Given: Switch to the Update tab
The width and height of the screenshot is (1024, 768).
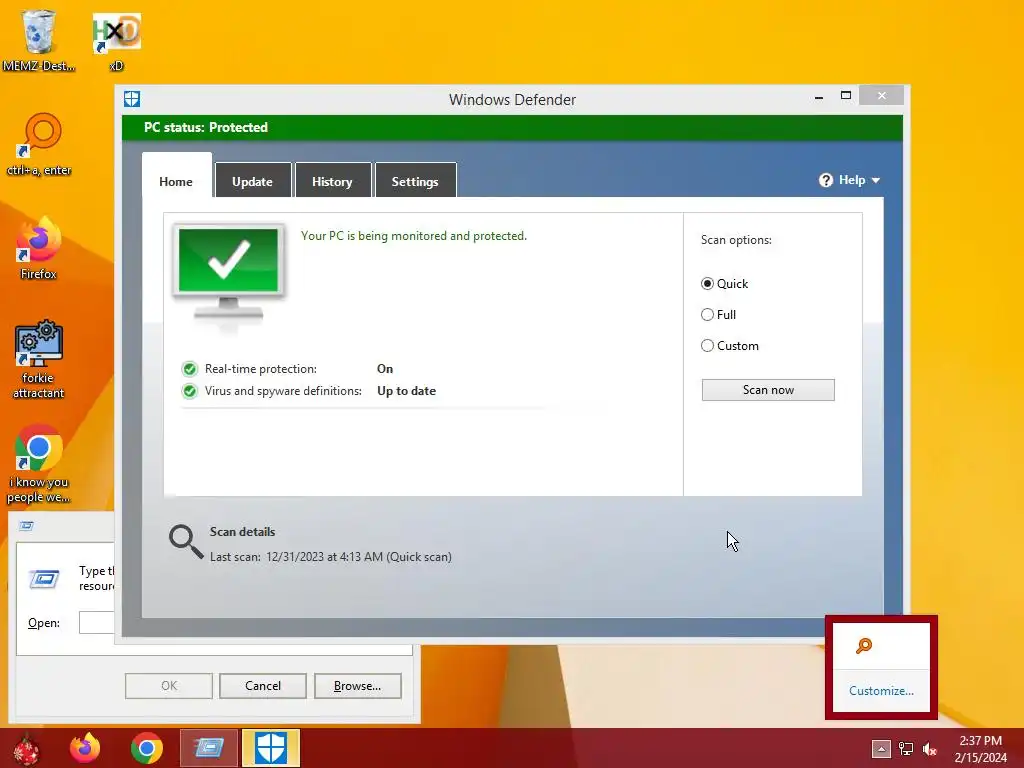Looking at the screenshot, I should (253, 182).
